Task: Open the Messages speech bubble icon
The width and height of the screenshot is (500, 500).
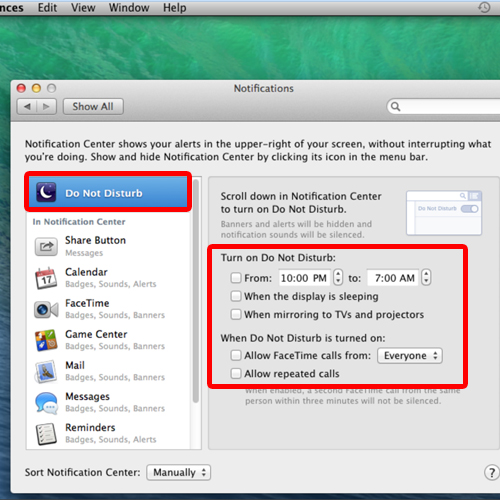Action: (x=46, y=403)
